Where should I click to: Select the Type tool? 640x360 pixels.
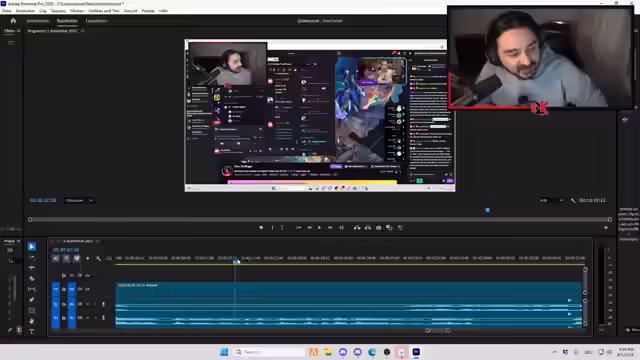tap(32, 331)
